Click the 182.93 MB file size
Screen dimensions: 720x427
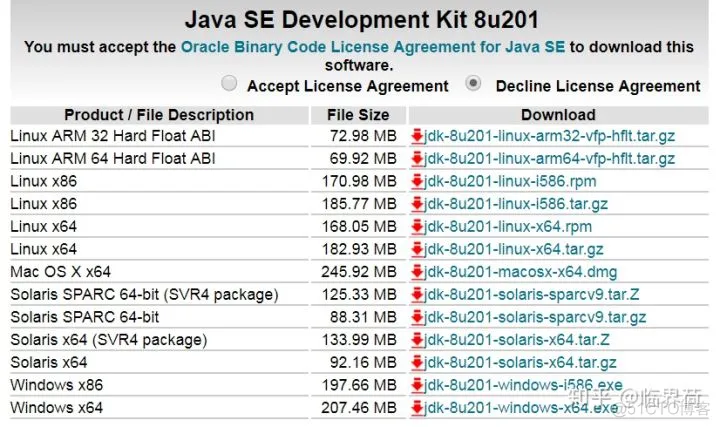point(359,249)
